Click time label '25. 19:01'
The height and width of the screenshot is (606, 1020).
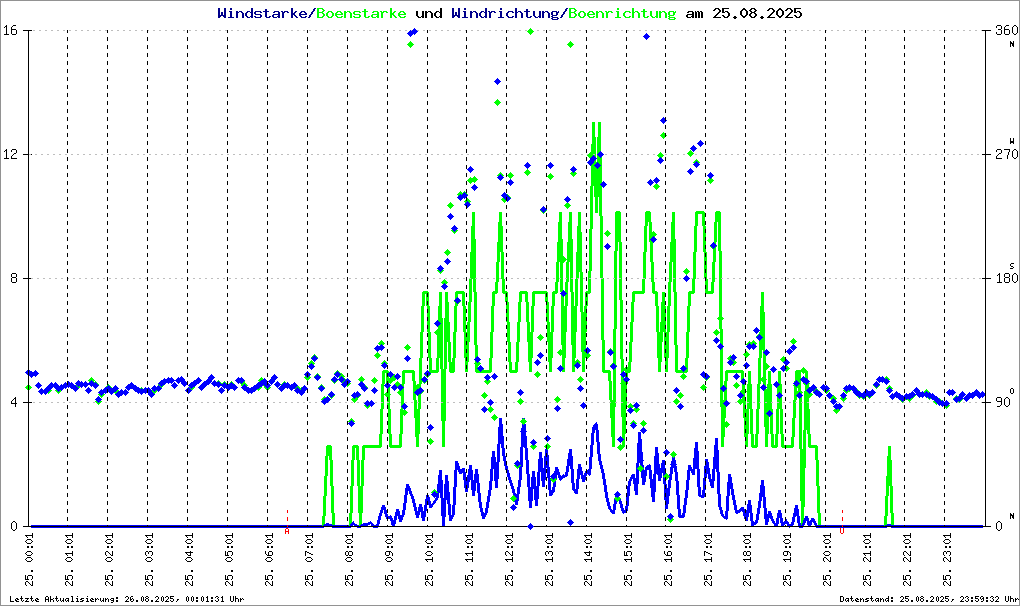coord(787,560)
